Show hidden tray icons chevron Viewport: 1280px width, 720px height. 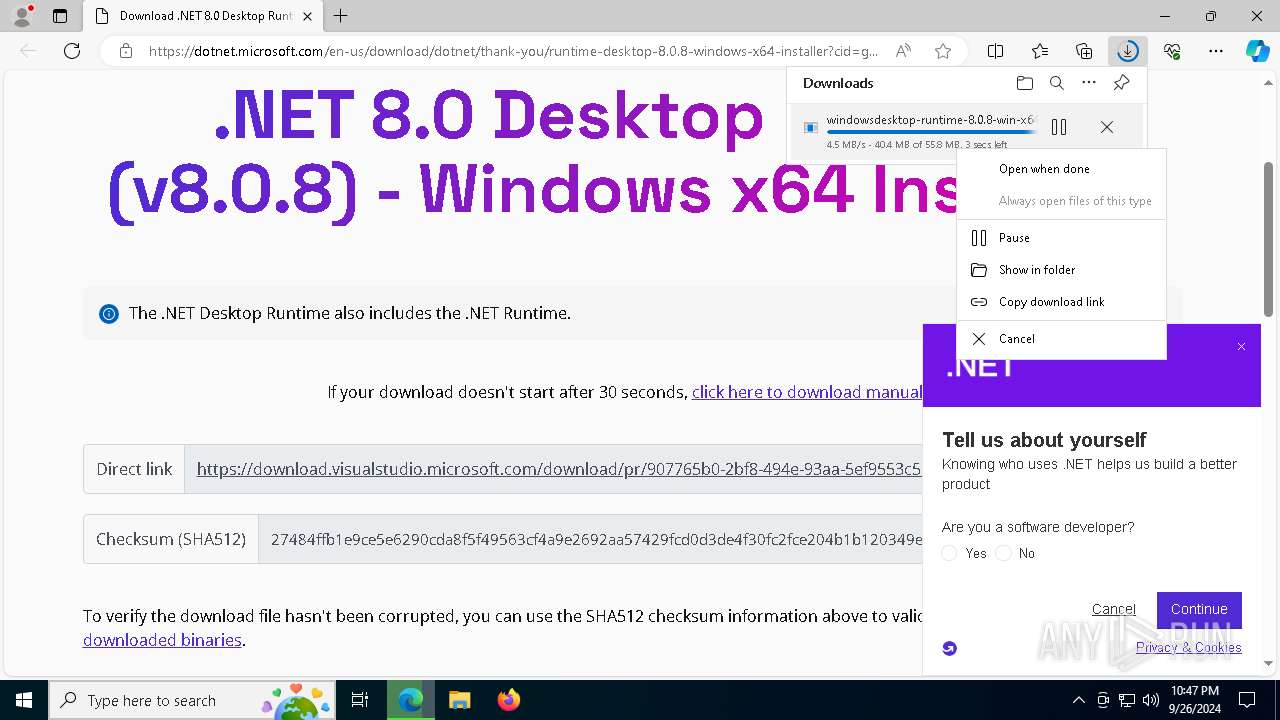tap(1078, 700)
